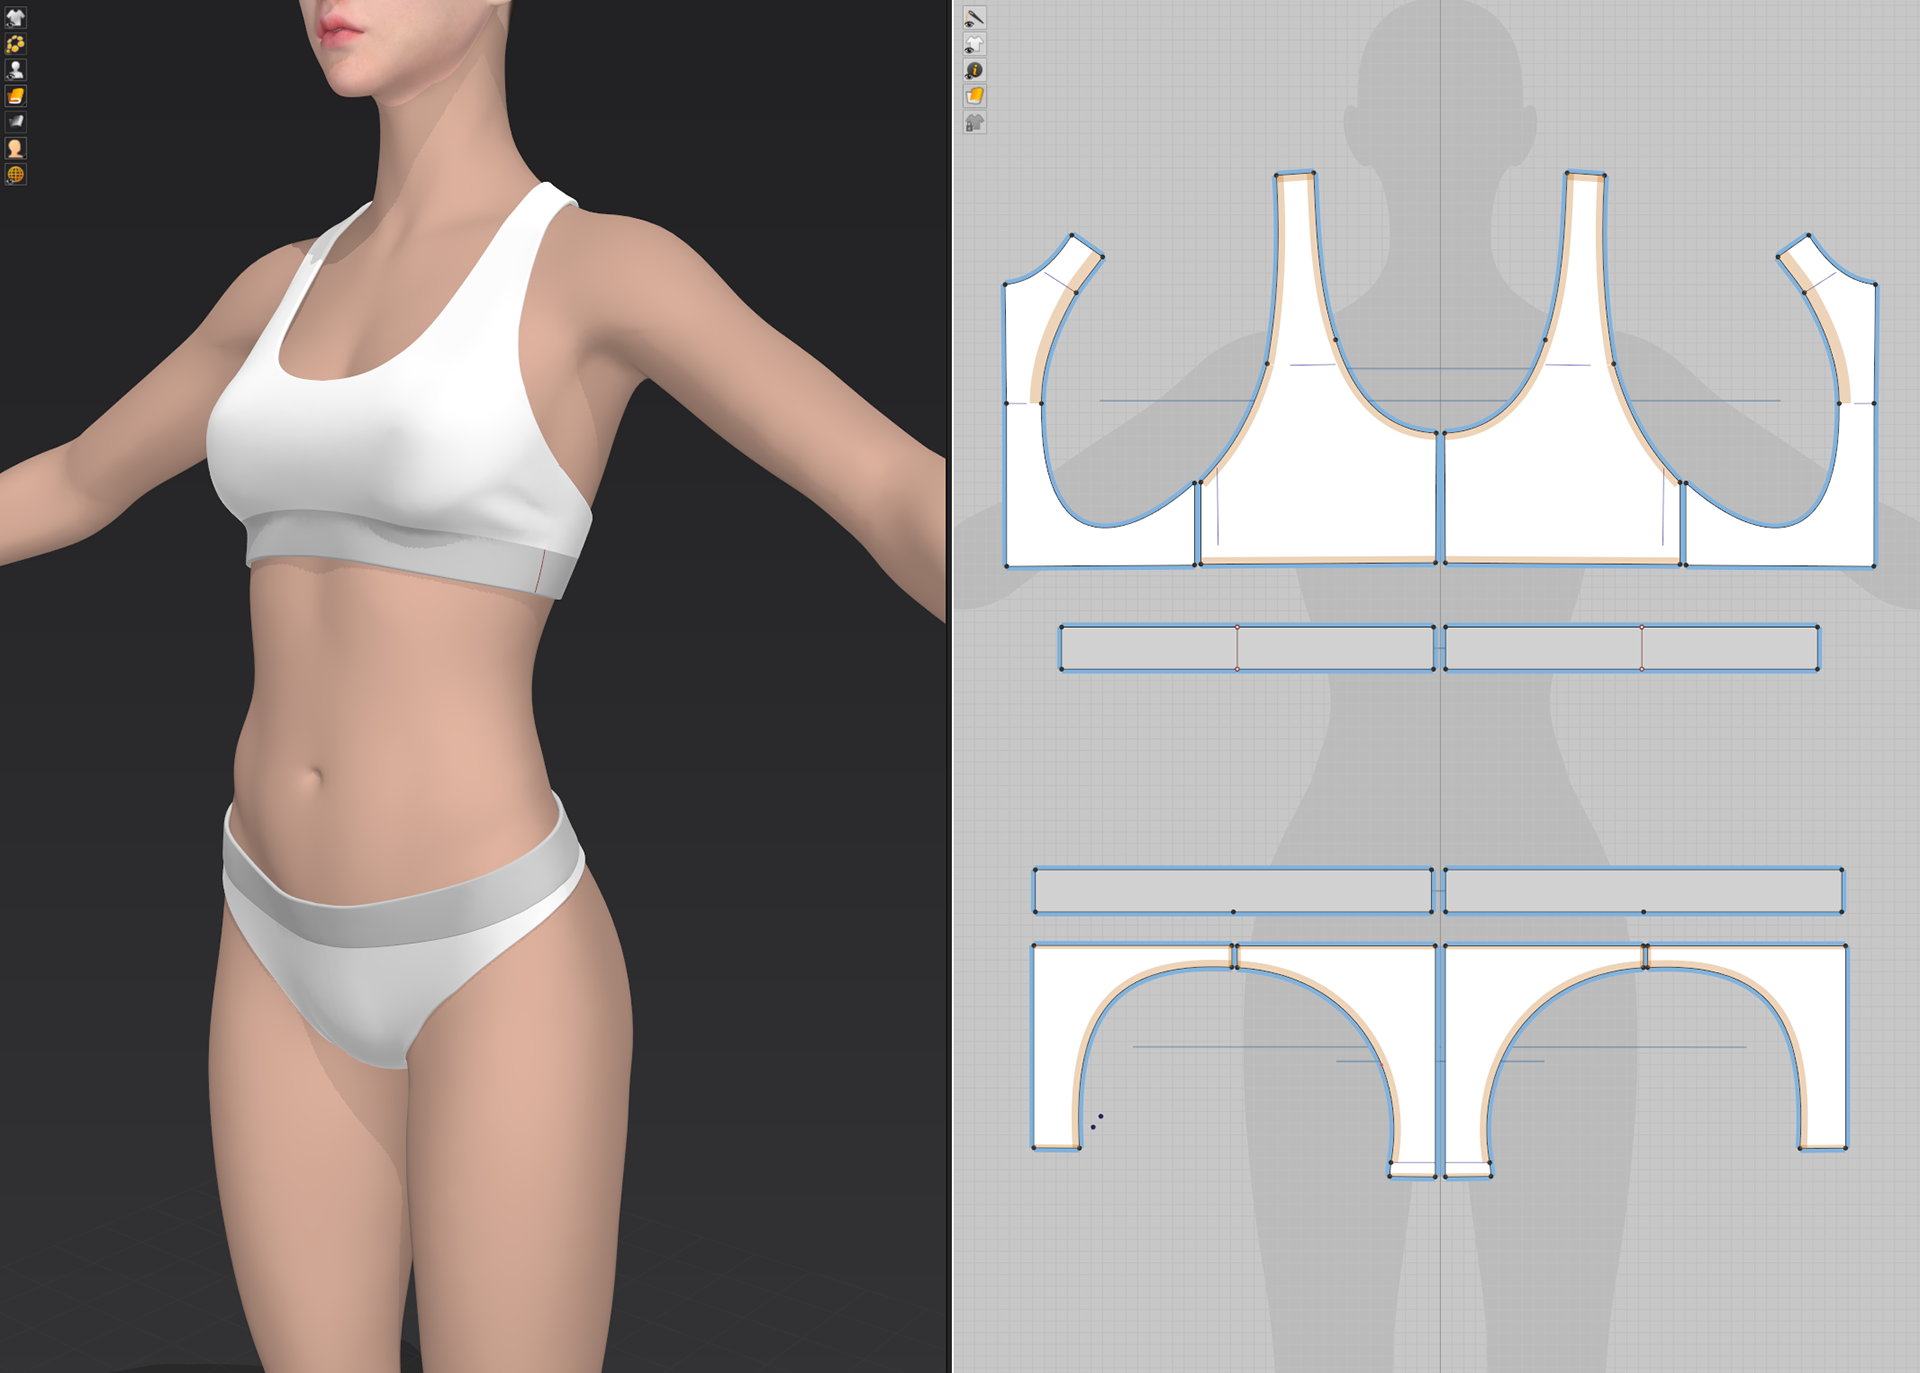Open the 3D garment surface display options
The height and width of the screenshot is (1373, 1920).
pos(15,96)
